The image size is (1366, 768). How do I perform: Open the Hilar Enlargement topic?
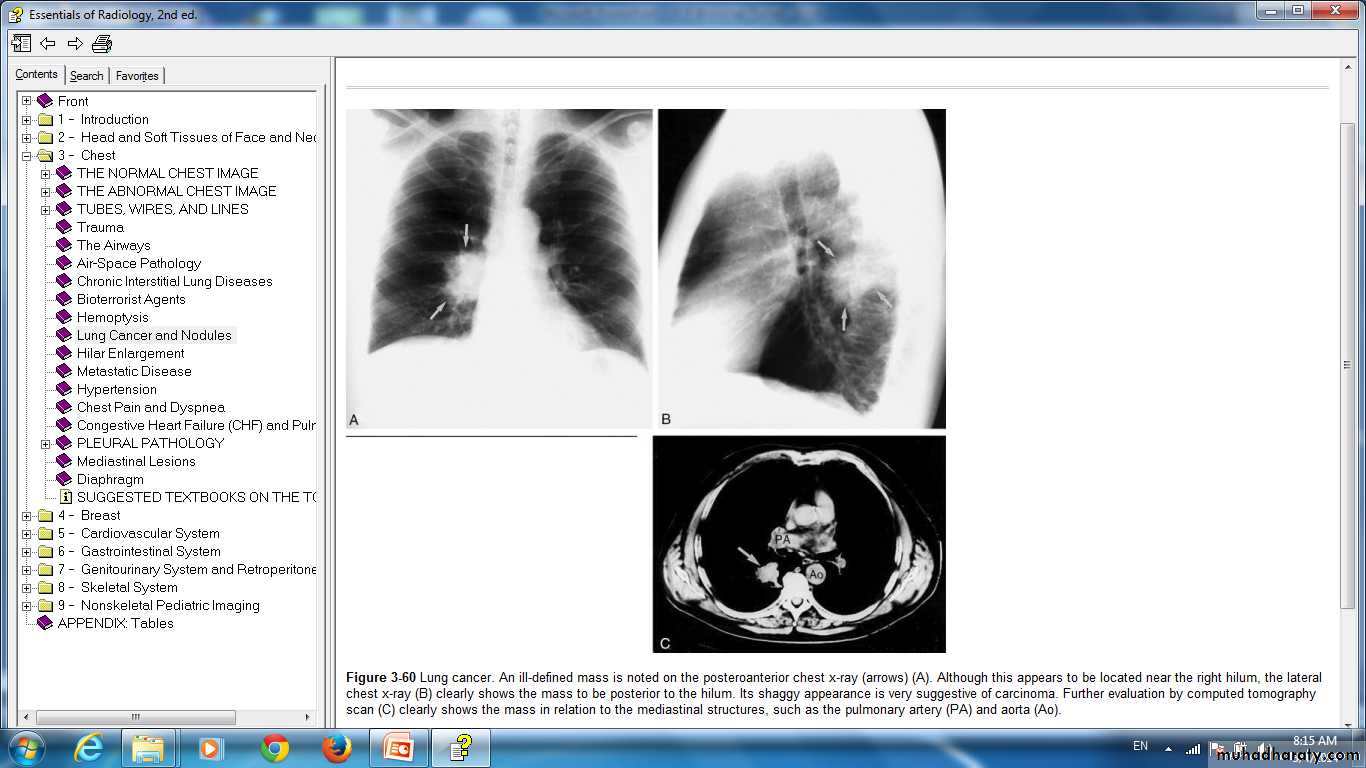click(x=130, y=354)
